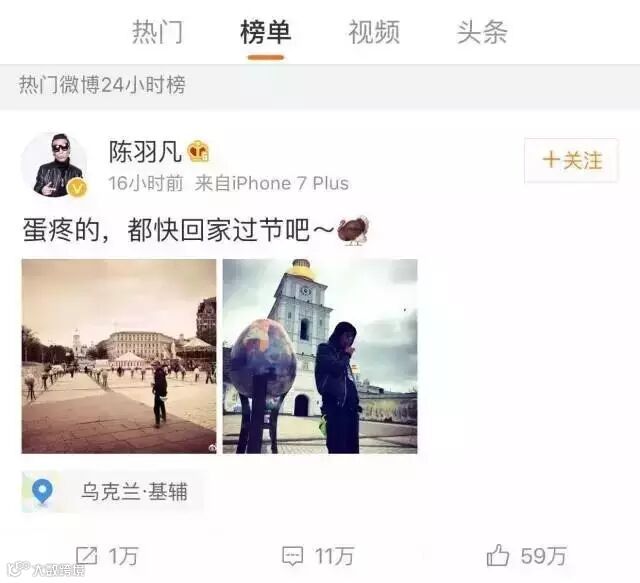Open the 视频 tab

(374, 32)
